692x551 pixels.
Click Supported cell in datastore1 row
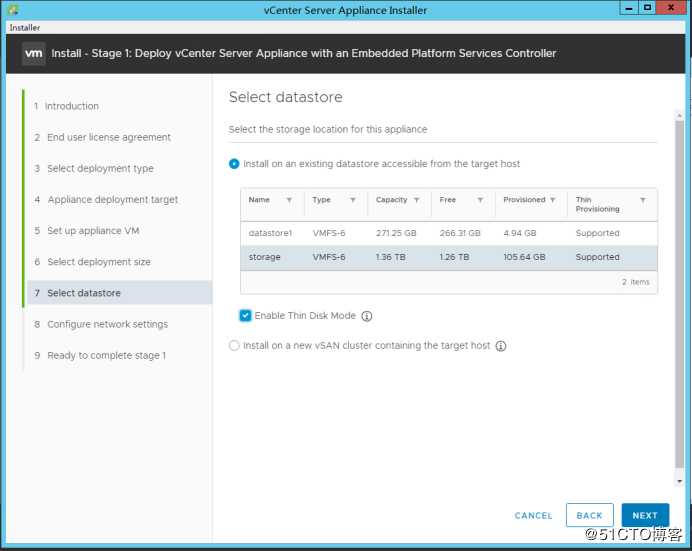point(598,233)
